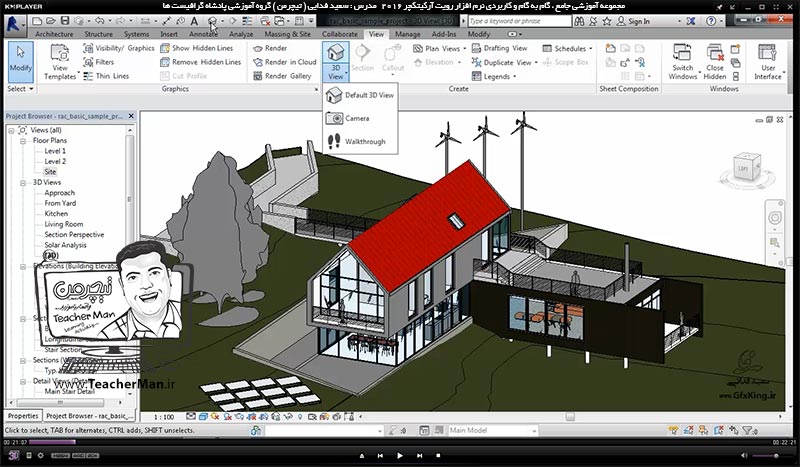The height and width of the screenshot is (467, 800).
Task: Open the Schedules dropdown
Action: (567, 48)
